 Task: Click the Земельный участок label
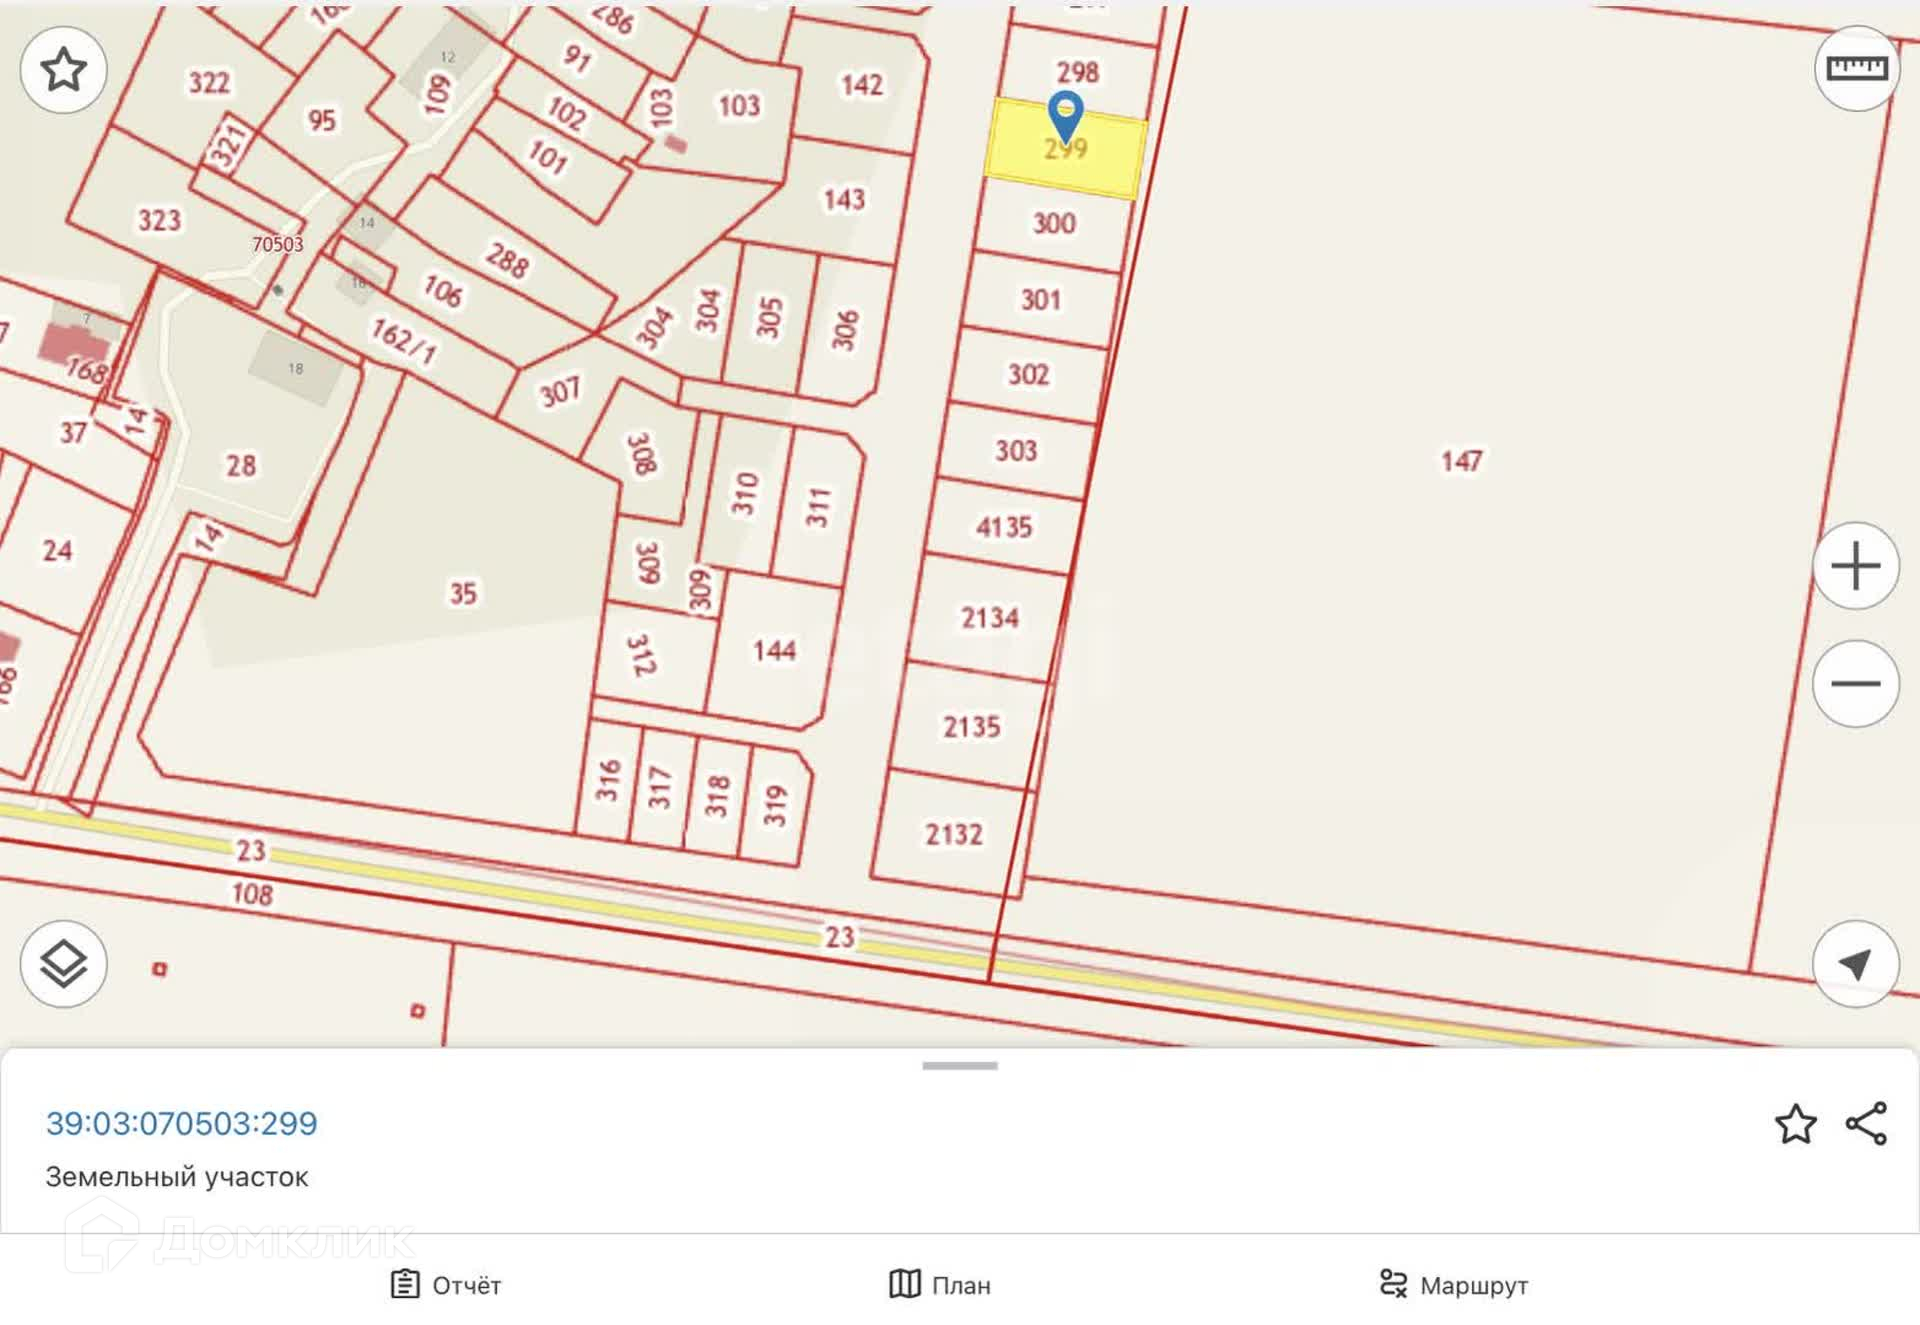coord(177,1177)
